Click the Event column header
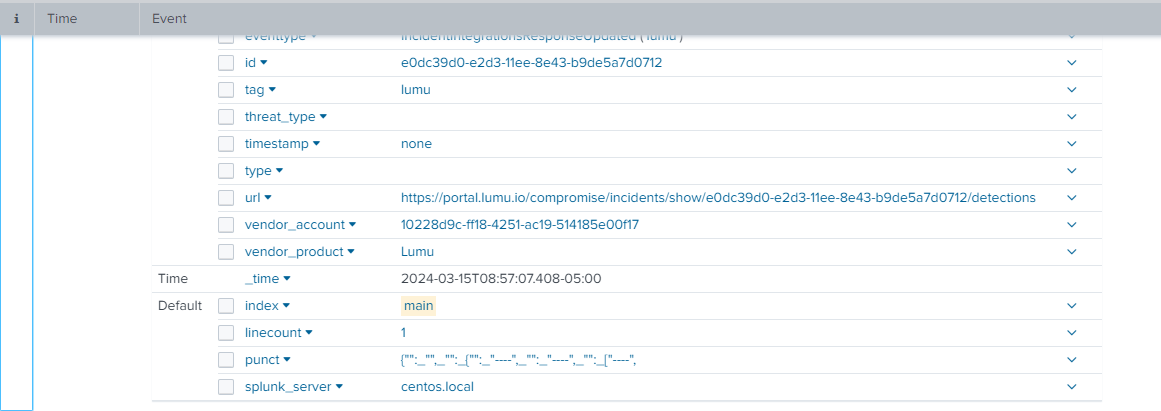This screenshot has height=411, width=1161. 169,19
